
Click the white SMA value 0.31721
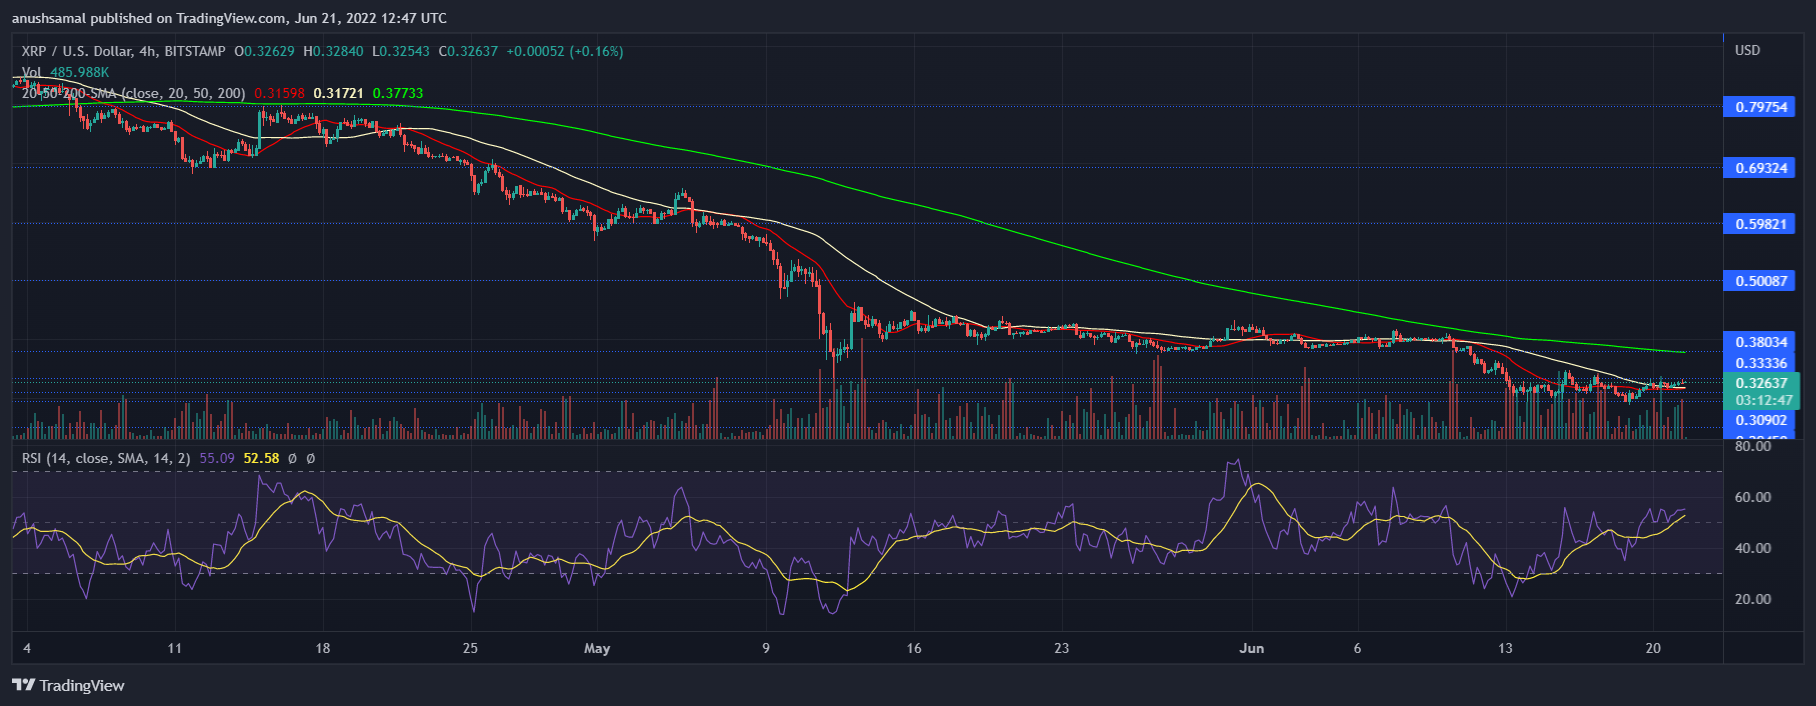[338, 93]
